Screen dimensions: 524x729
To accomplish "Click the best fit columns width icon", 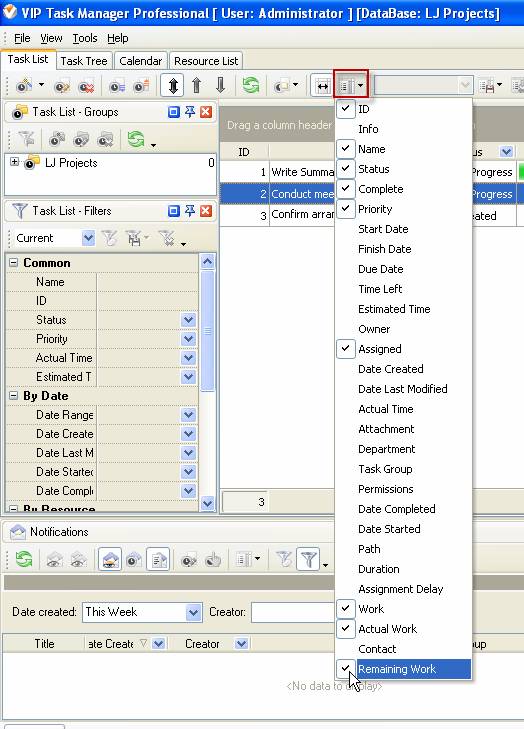I will (322, 86).
